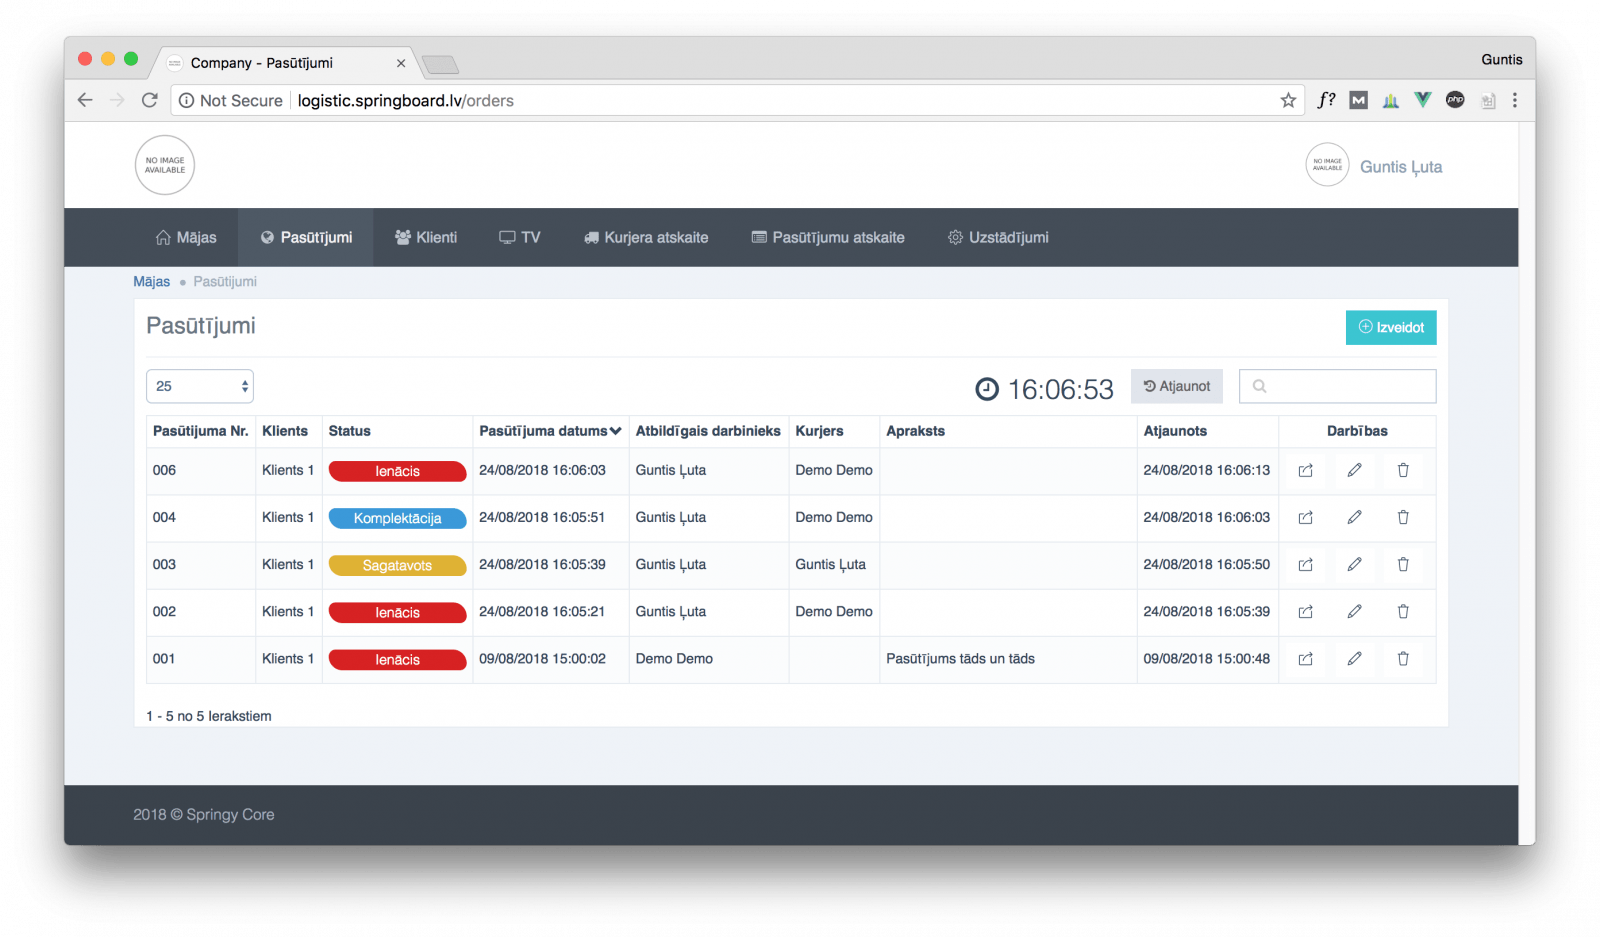Viewport: 1600px width, 937px height.
Task: Open Uzstādījumi settings menu
Action: pyautogui.click(x=998, y=237)
